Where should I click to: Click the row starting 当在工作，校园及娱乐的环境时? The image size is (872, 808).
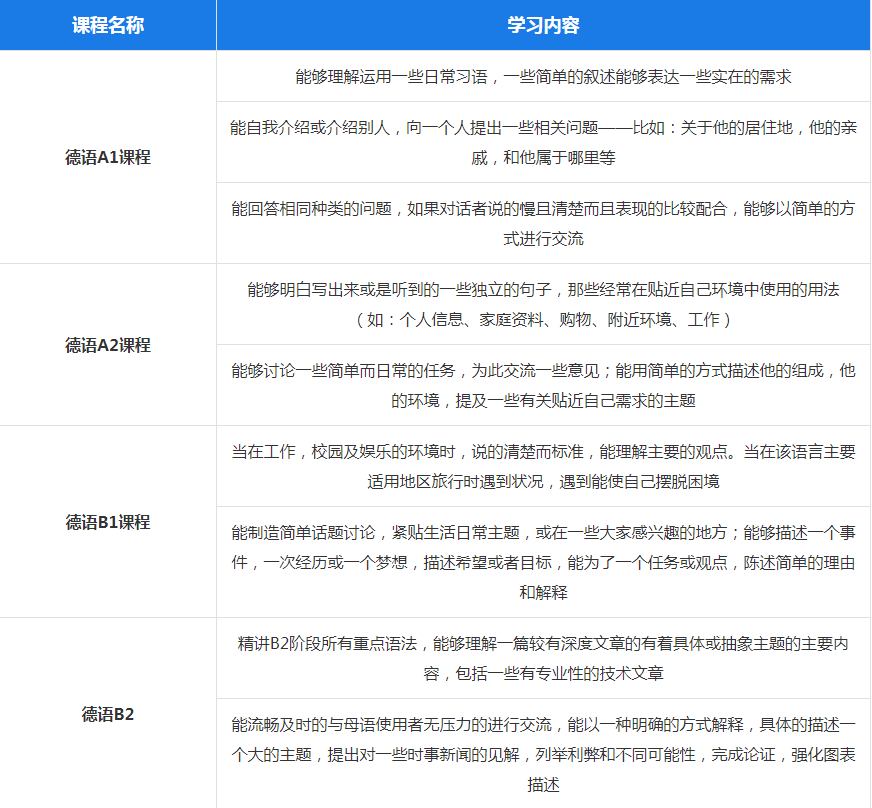point(543,466)
